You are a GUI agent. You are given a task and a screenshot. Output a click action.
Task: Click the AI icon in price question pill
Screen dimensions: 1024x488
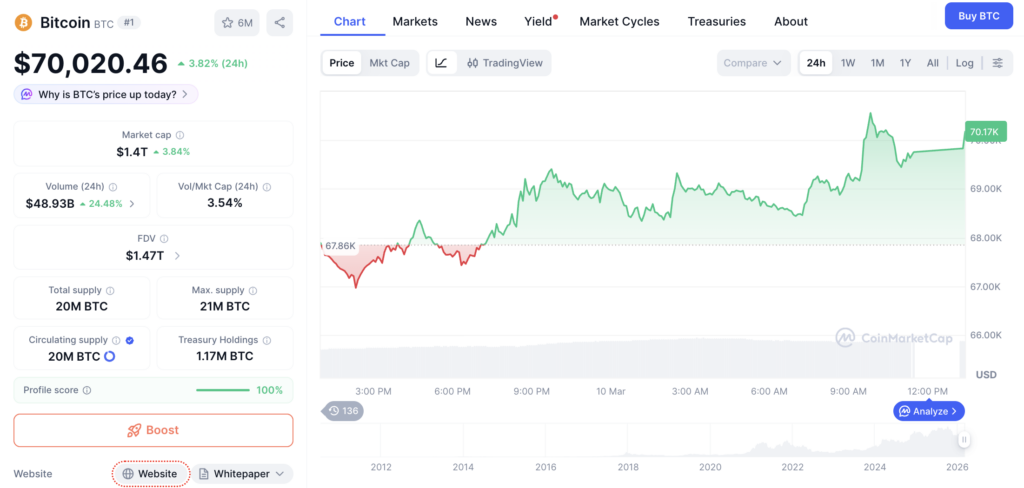(x=27, y=94)
